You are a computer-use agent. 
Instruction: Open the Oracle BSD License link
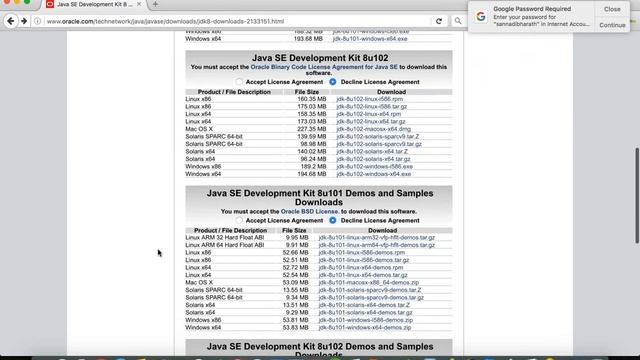pos(310,211)
